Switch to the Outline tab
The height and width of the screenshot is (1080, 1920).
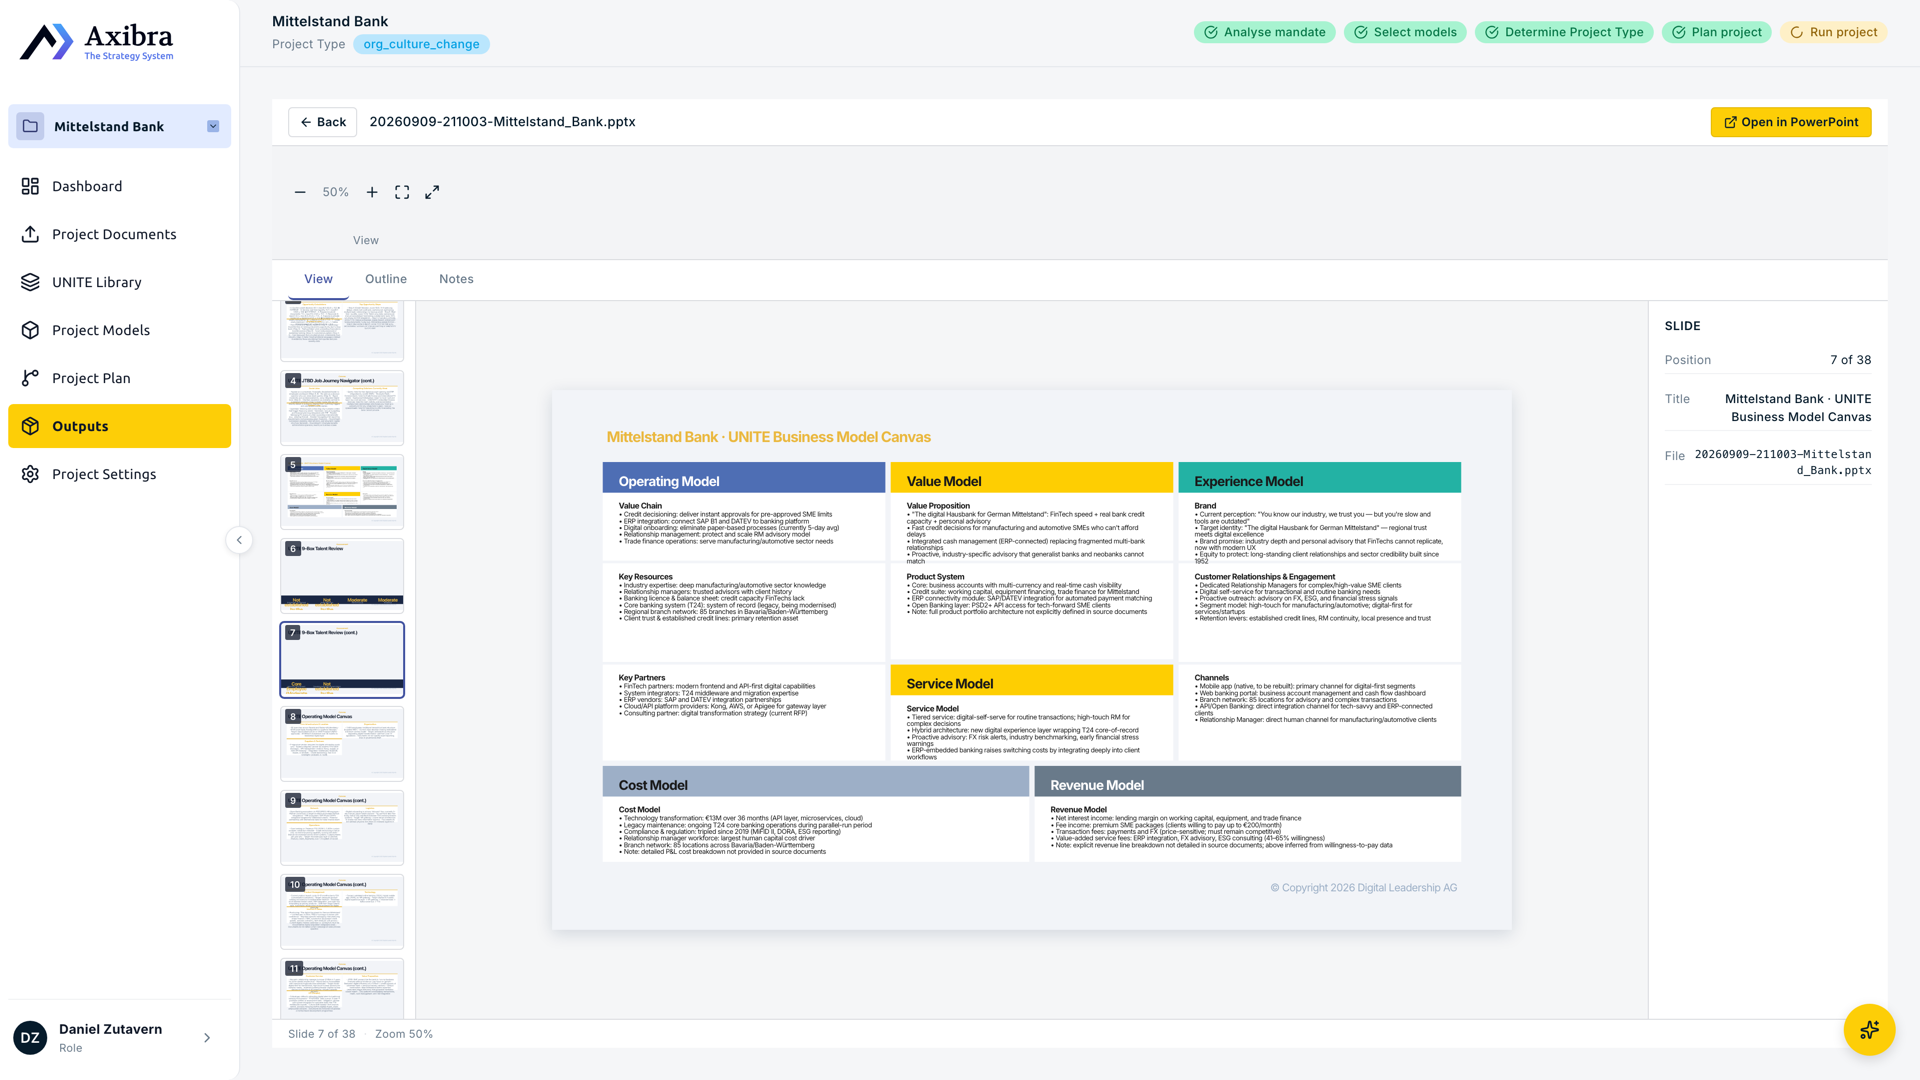click(x=386, y=279)
